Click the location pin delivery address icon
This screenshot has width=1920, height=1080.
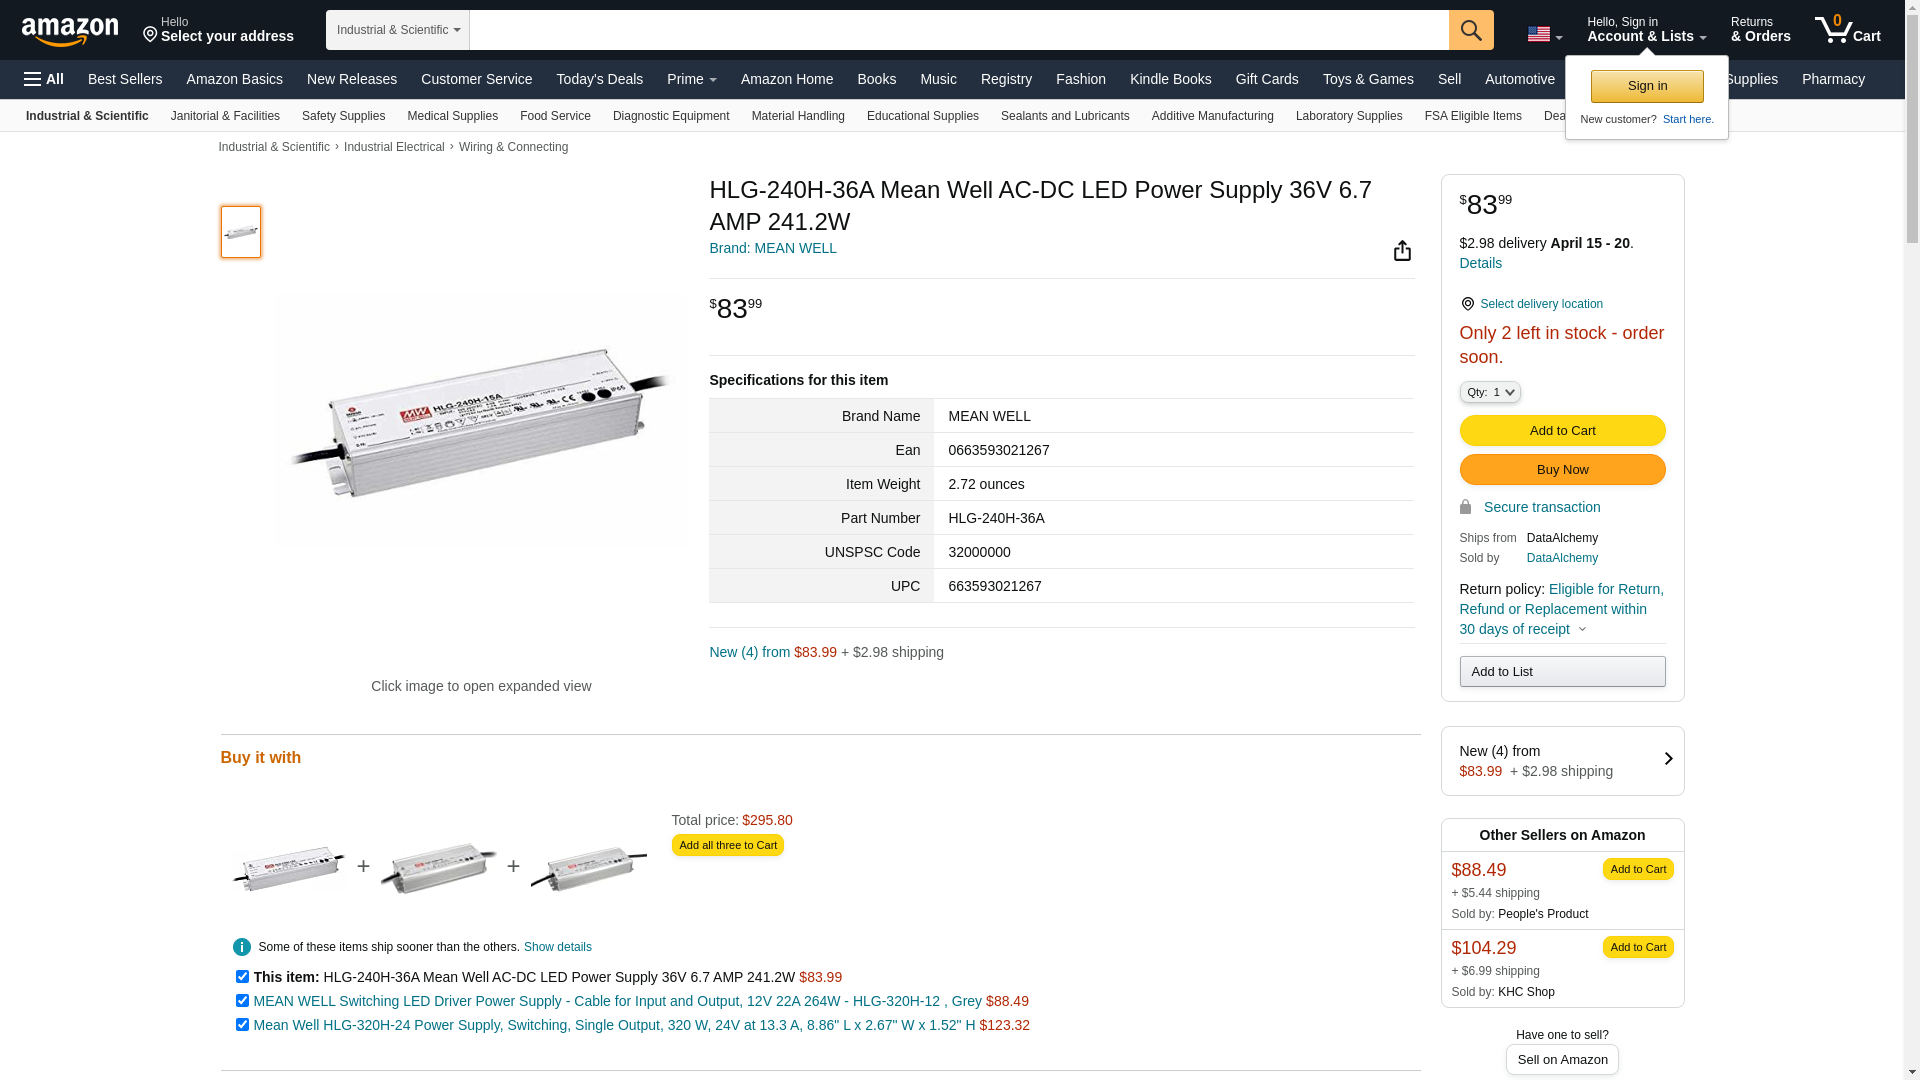tap(151, 35)
